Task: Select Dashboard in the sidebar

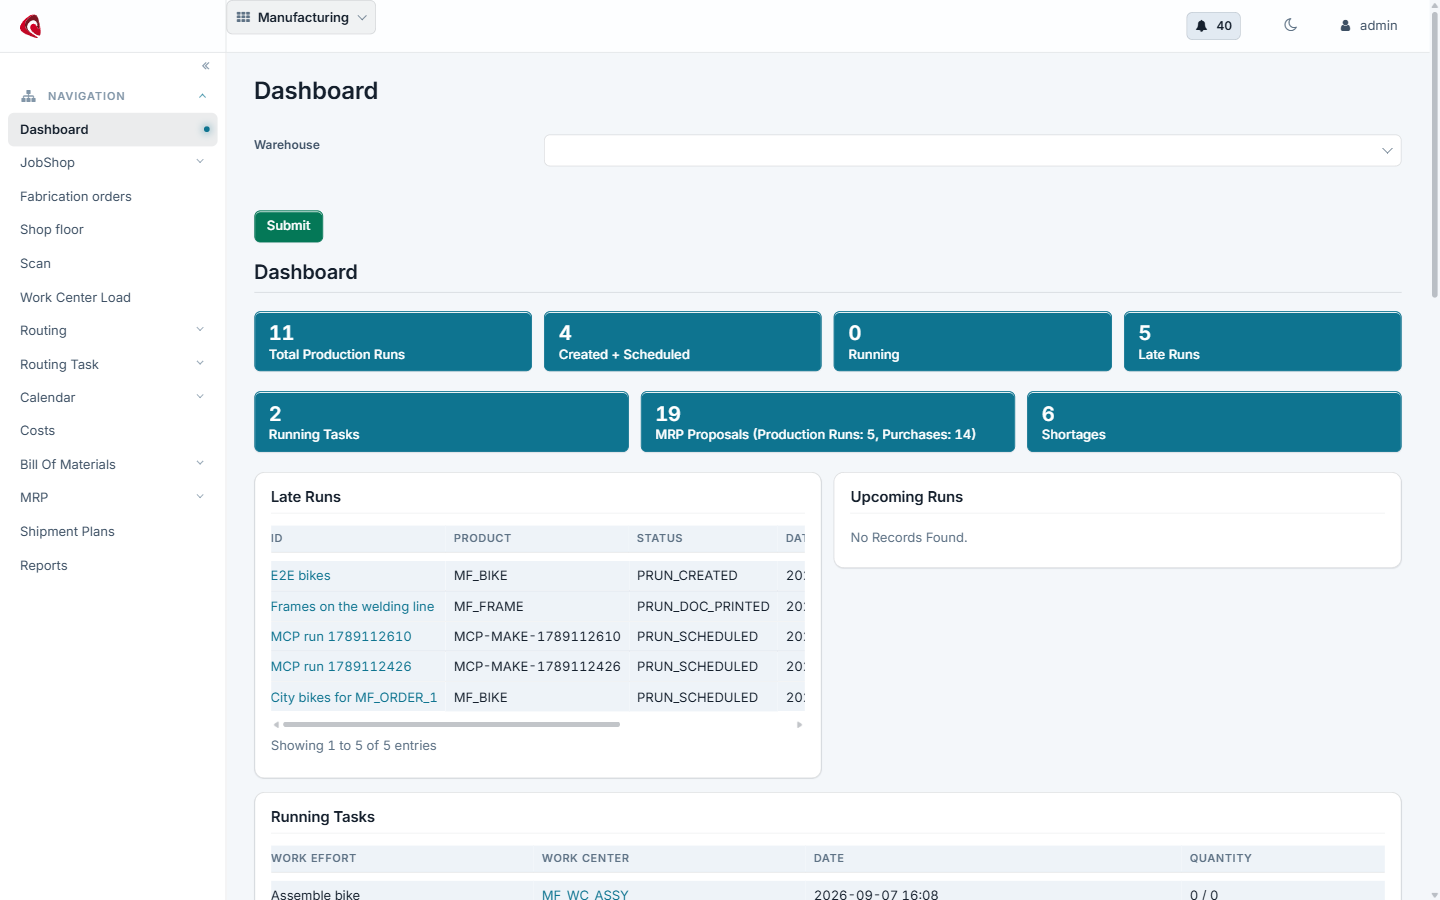Action: tap(112, 130)
